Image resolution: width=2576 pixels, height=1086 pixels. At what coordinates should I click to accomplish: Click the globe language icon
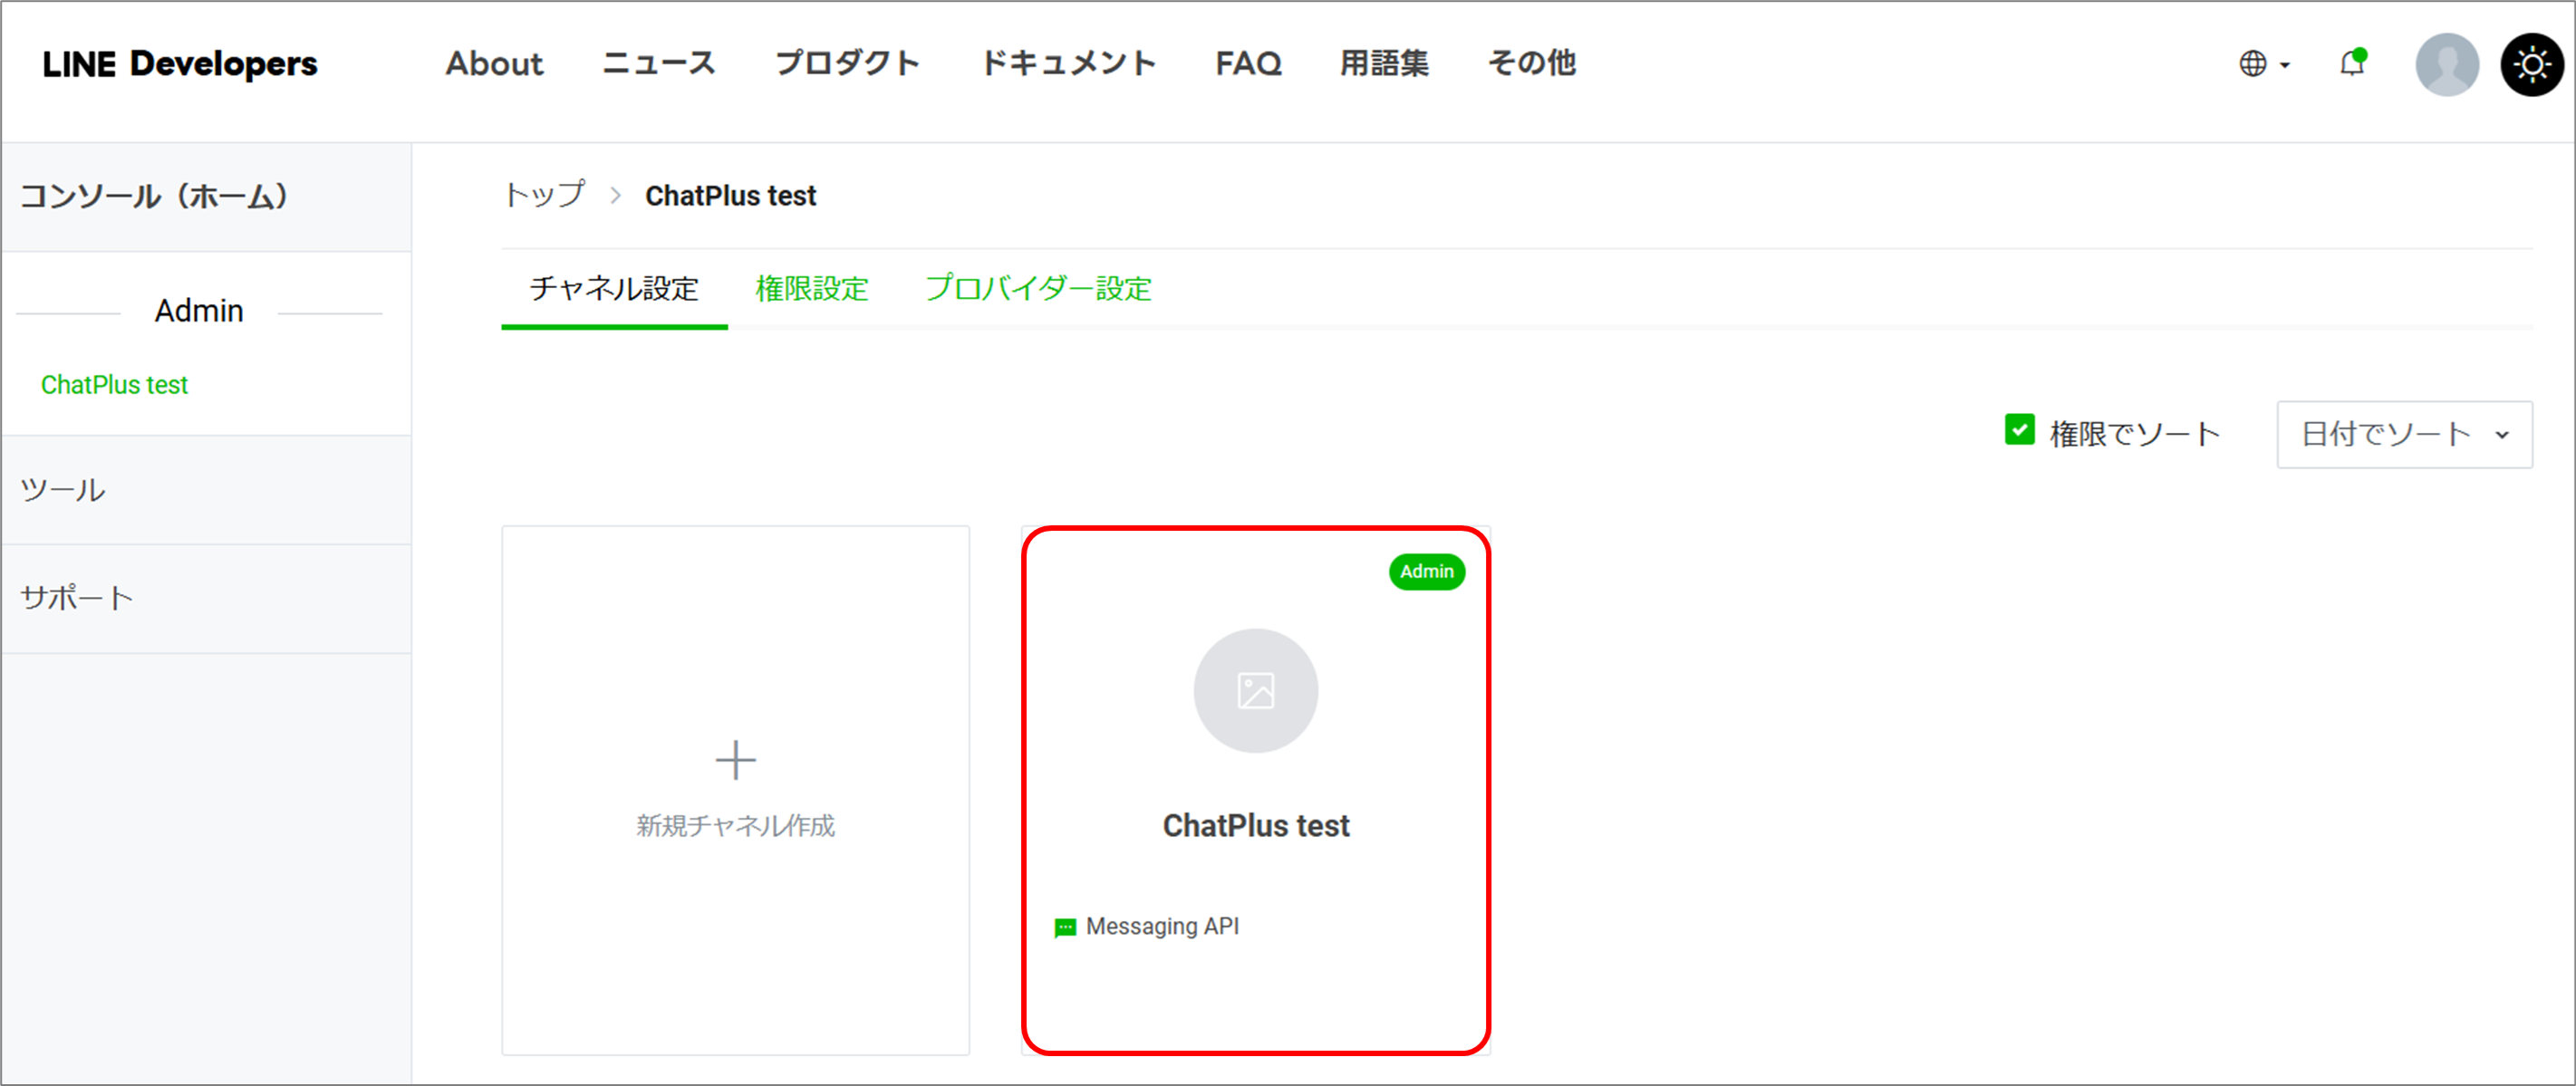(2252, 64)
